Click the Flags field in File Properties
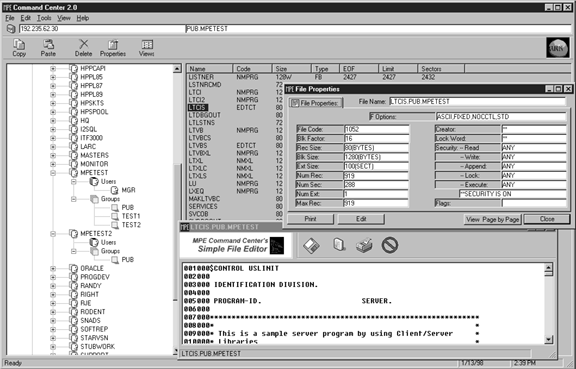 pyautogui.click(x=534, y=203)
